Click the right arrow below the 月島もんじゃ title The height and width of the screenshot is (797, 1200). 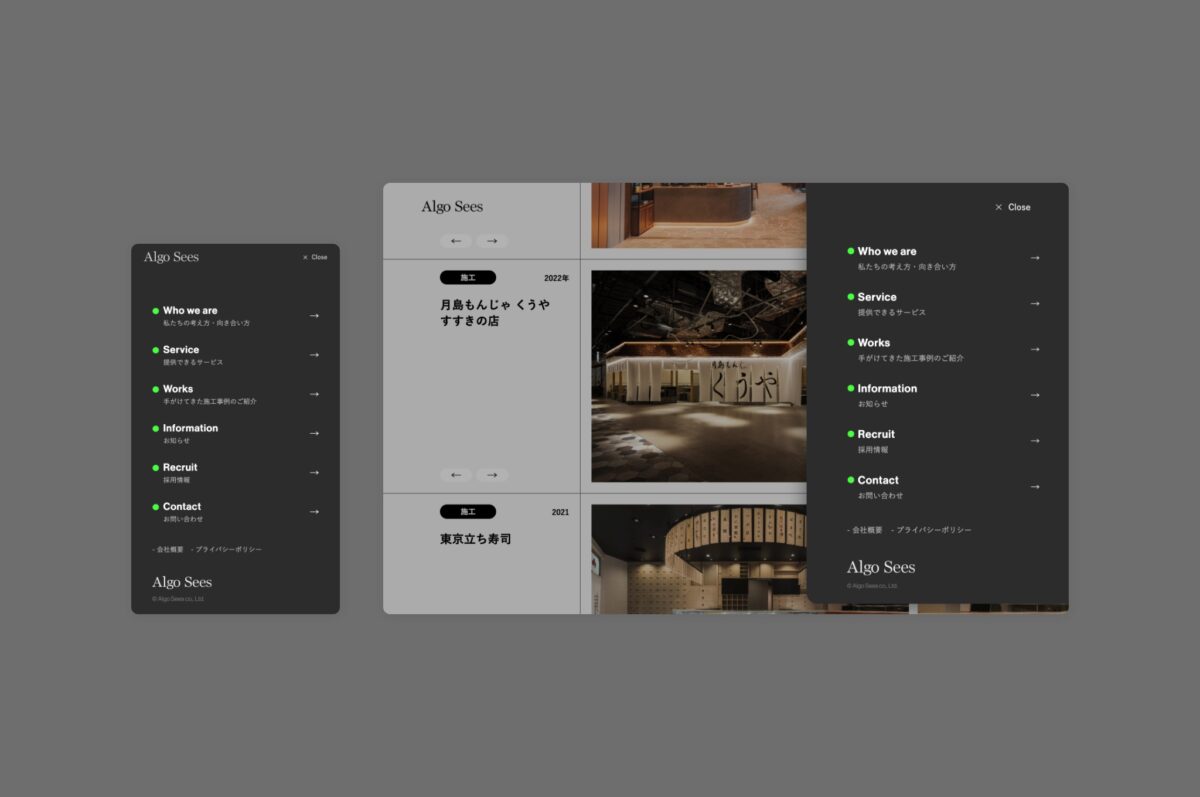492,475
